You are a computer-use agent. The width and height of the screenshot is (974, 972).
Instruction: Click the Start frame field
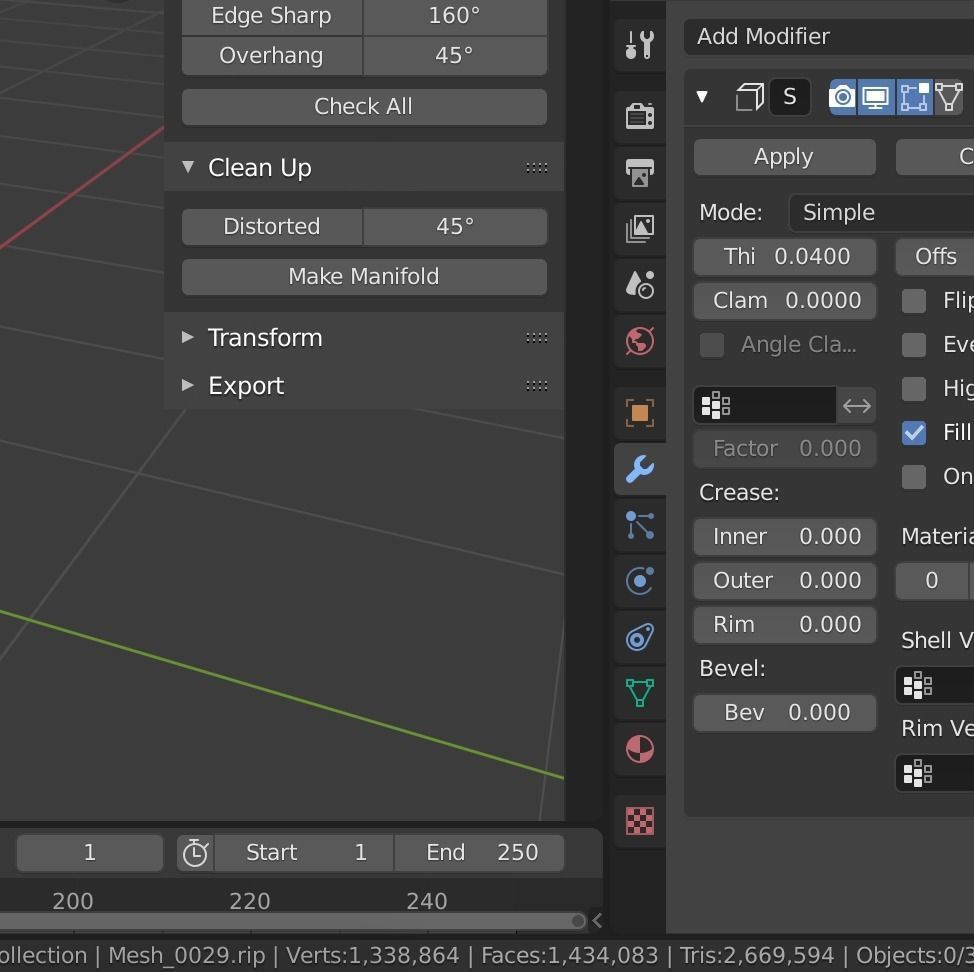[x=304, y=852]
